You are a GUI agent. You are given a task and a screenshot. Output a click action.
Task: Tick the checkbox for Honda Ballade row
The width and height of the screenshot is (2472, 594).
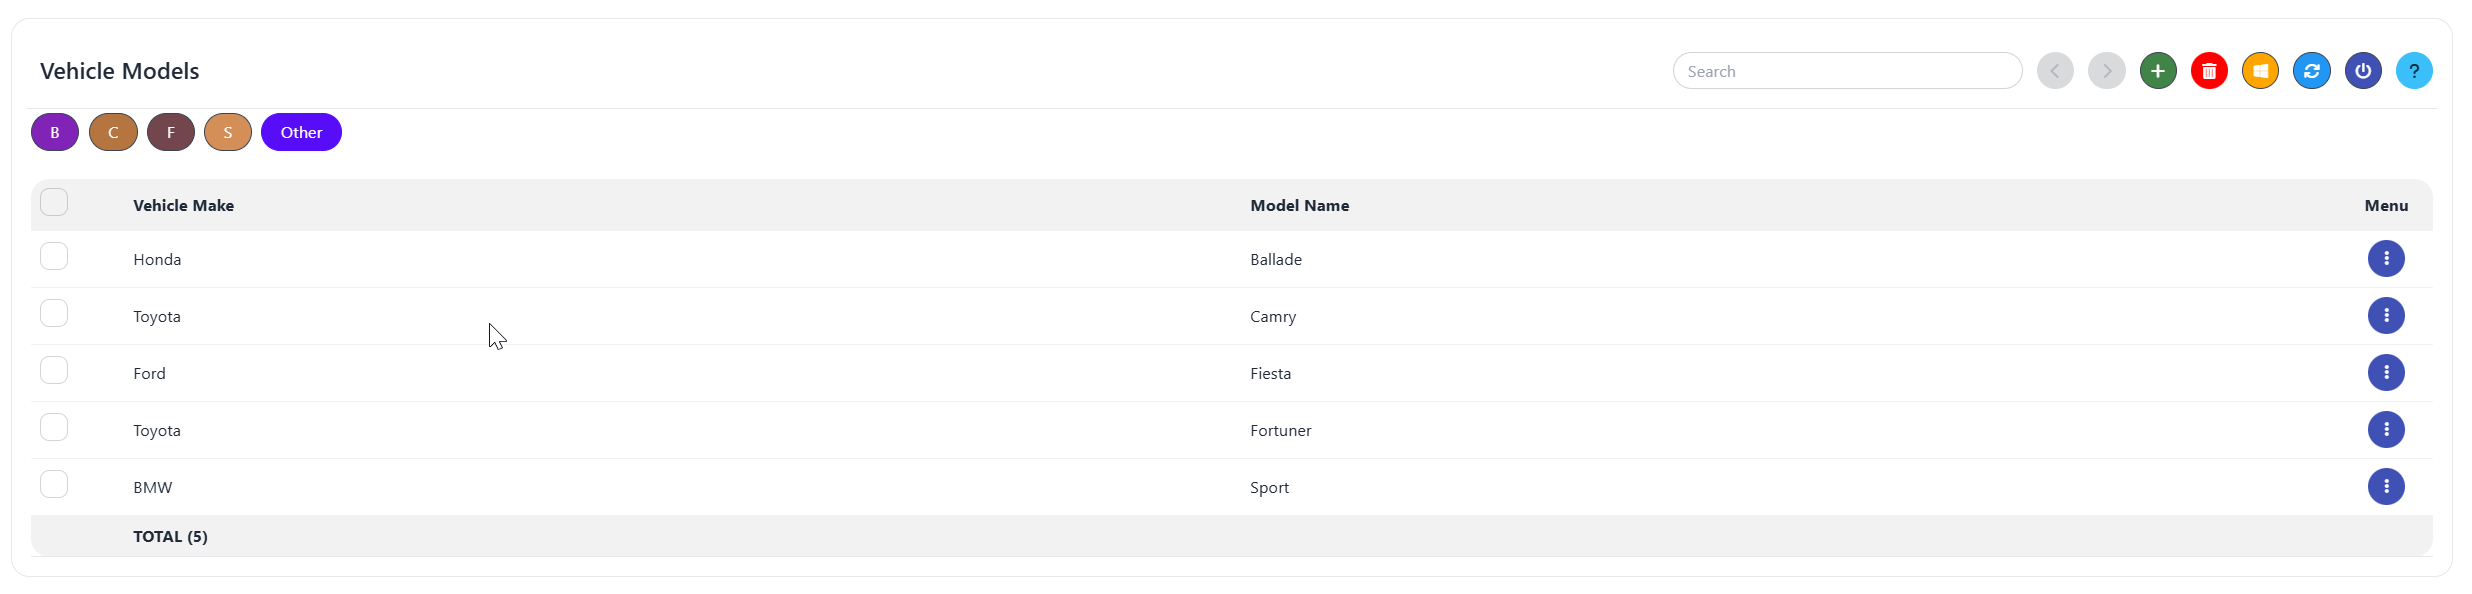pyautogui.click(x=54, y=256)
